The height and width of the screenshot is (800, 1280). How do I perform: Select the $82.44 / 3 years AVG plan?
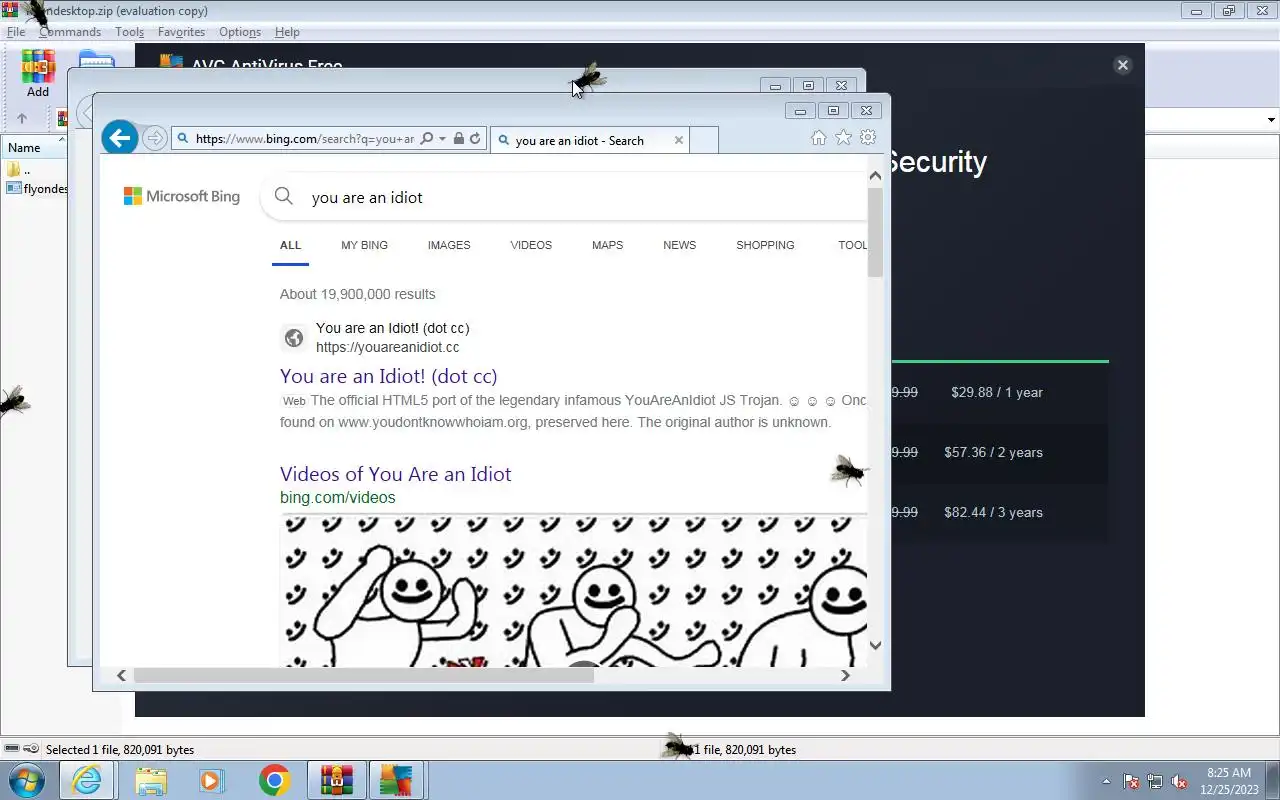coord(993,512)
